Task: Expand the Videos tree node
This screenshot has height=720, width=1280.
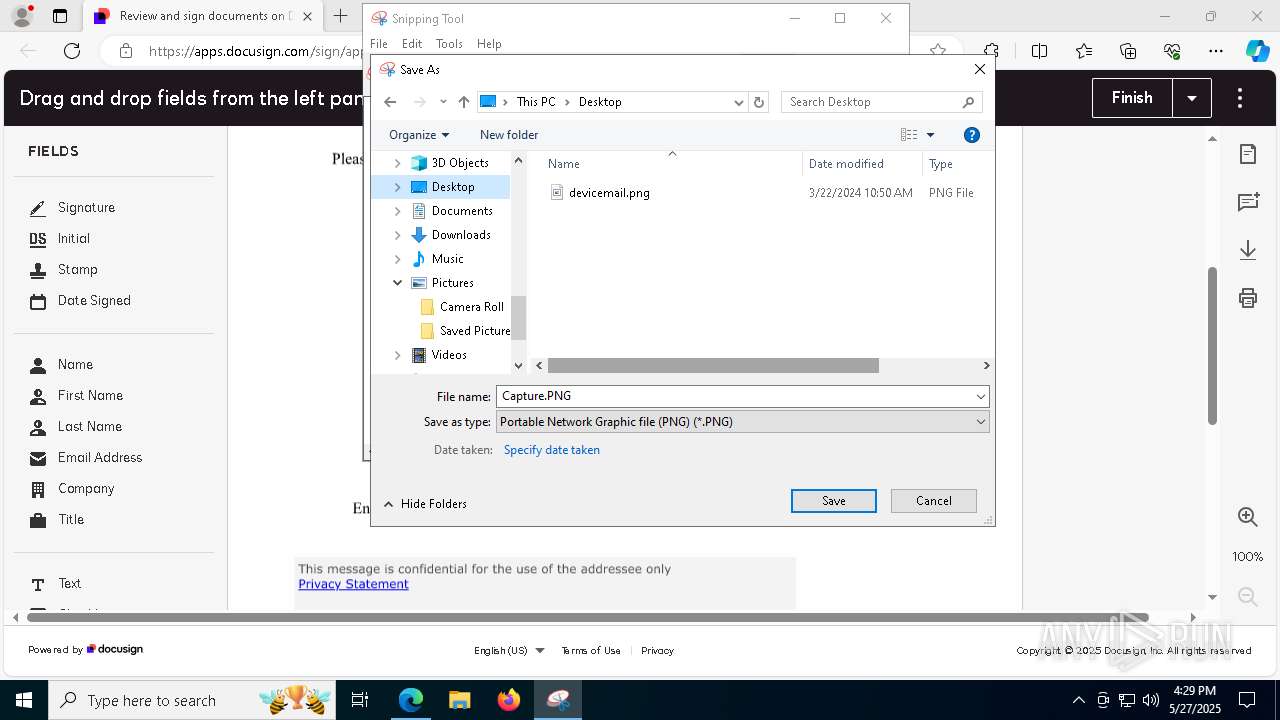Action: tap(398, 355)
